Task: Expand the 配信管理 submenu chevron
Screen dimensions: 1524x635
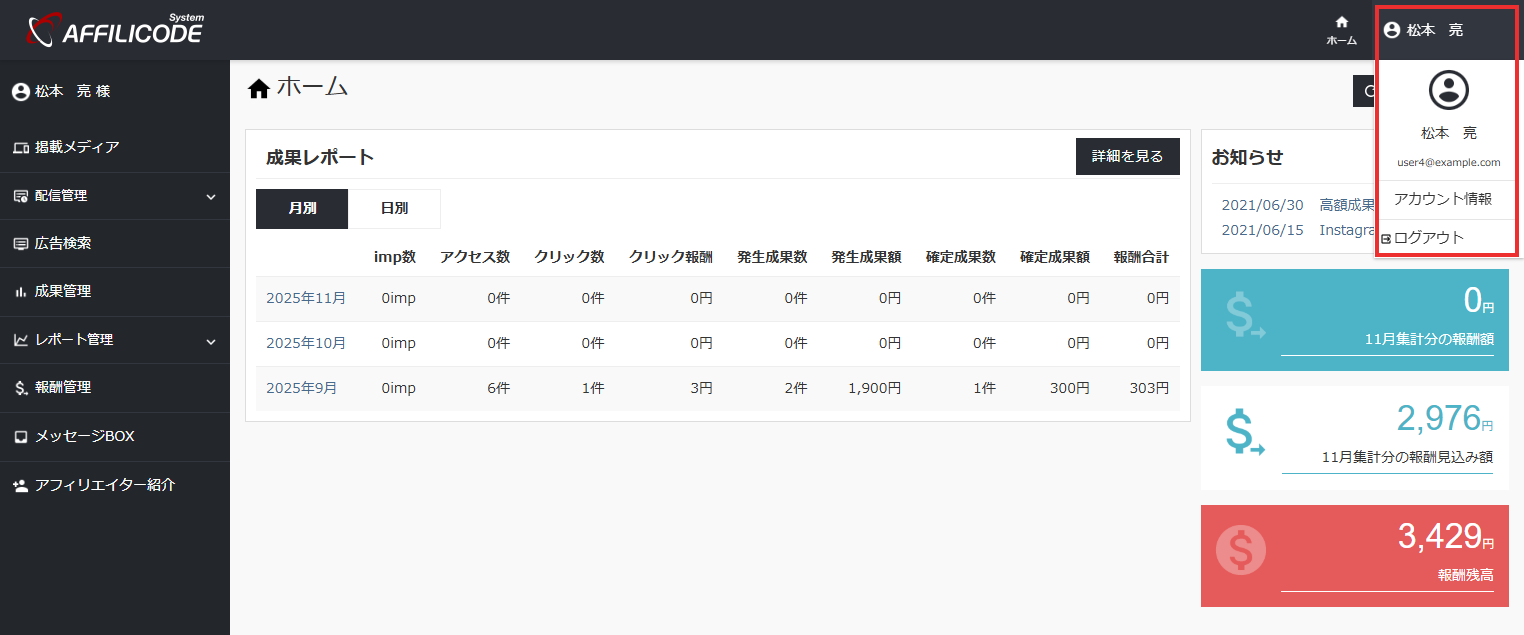Action: click(211, 197)
